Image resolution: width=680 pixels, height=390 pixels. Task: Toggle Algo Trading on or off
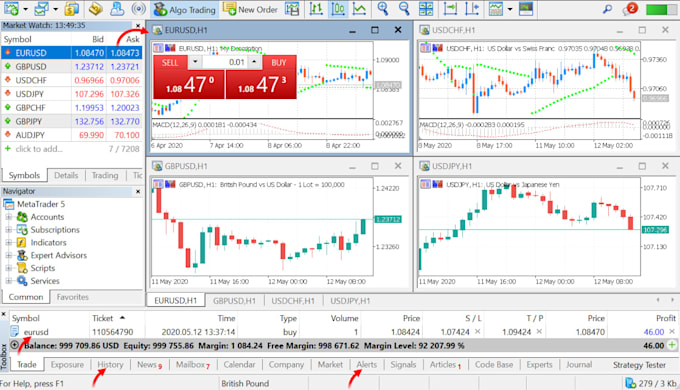click(x=185, y=9)
